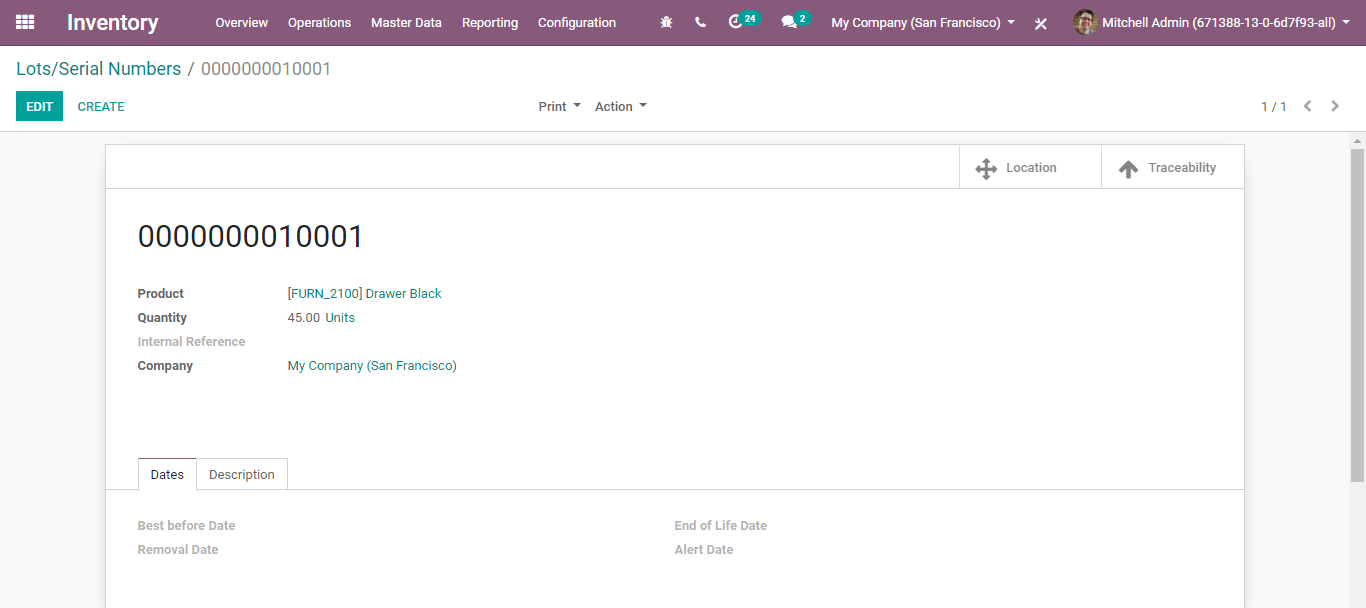
Task: Click the phone call icon
Action: pyautogui.click(x=700, y=22)
